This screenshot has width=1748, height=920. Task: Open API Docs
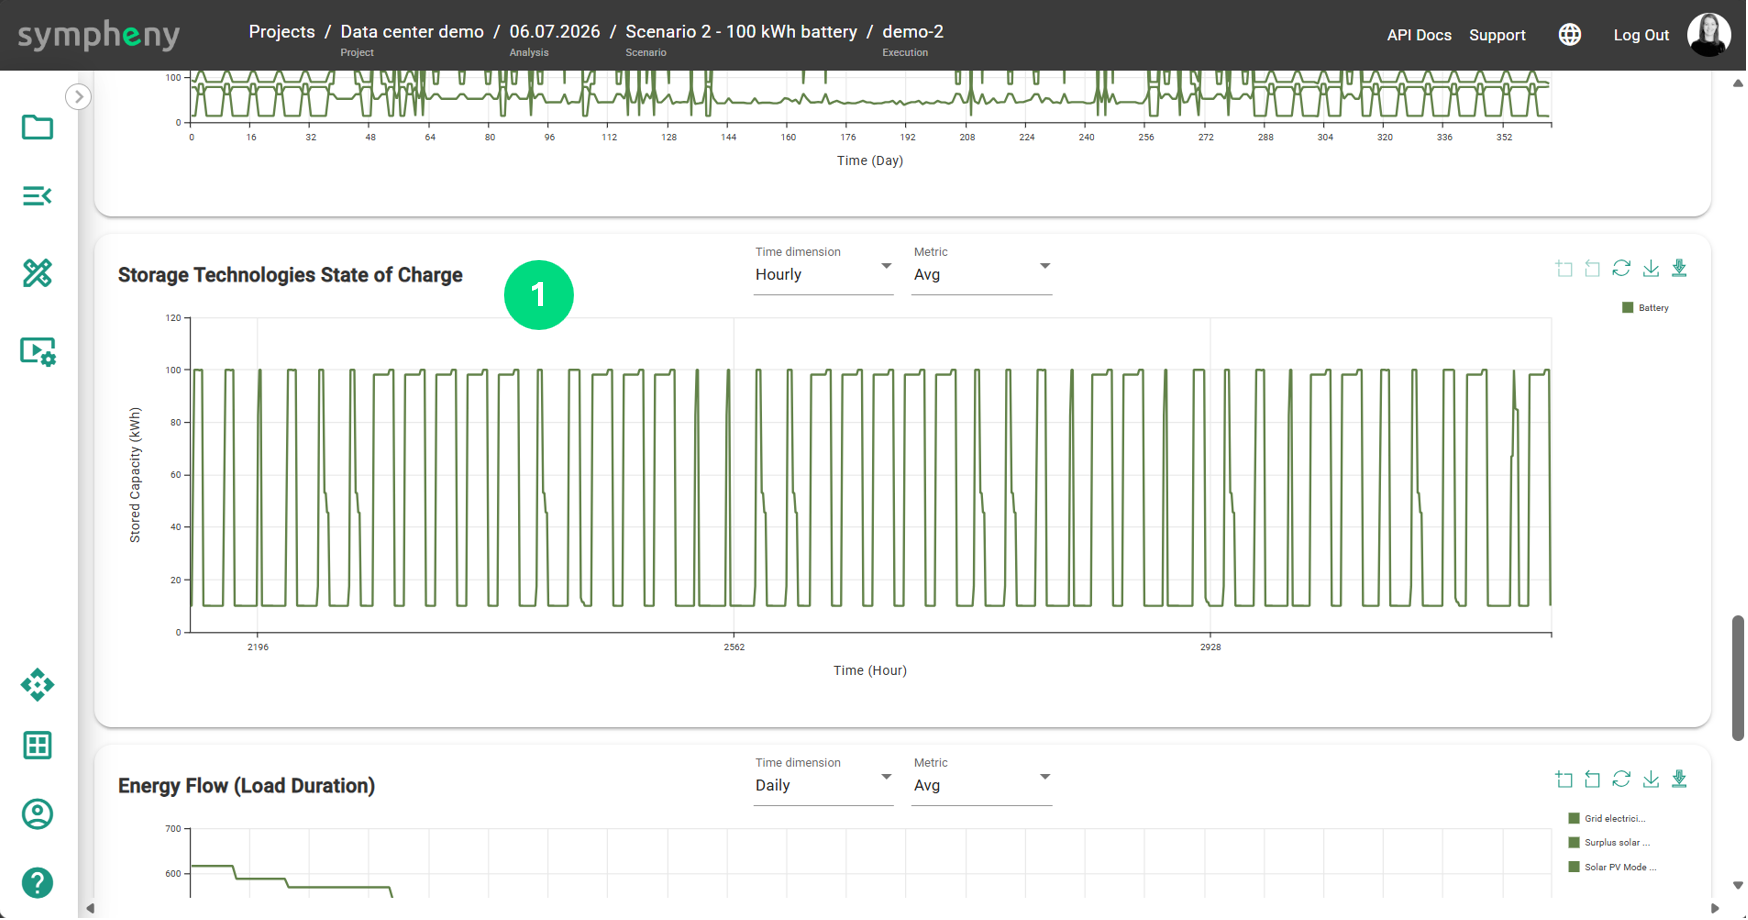point(1420,35)
